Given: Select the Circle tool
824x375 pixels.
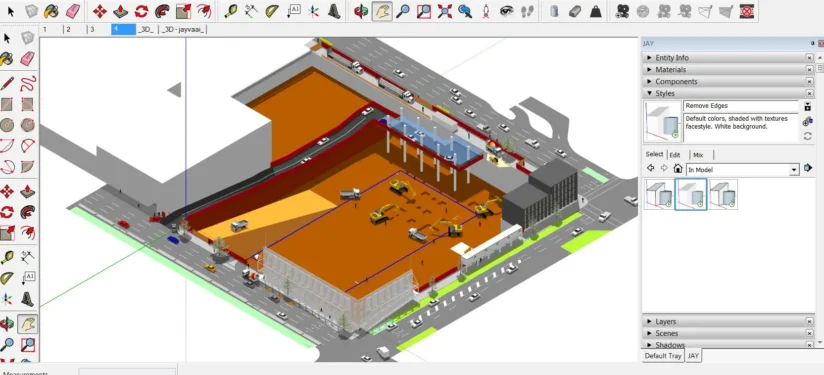Looking at the screenshot, I should tap(7, 125).
